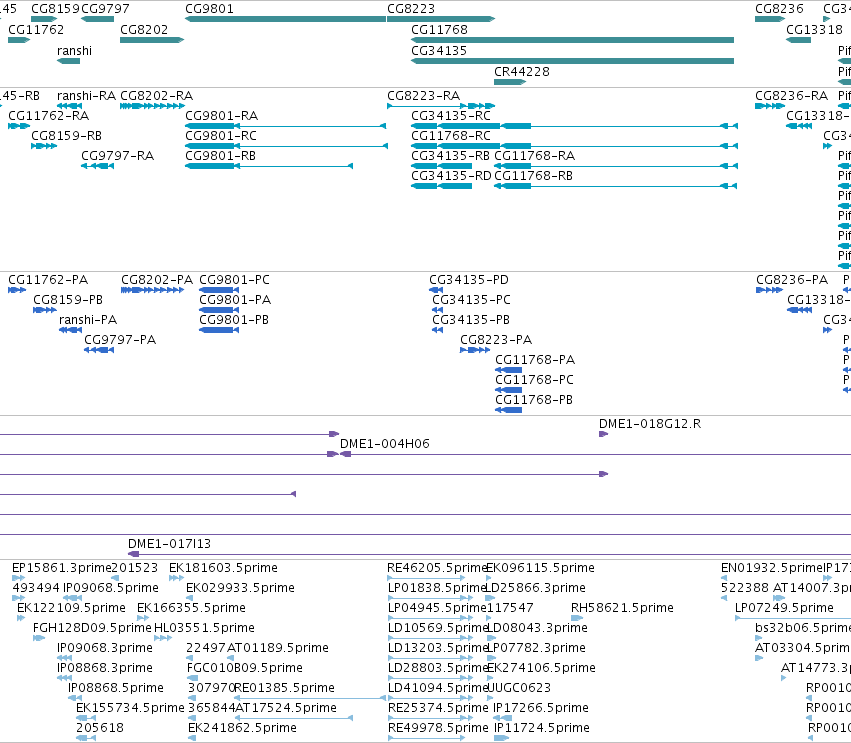Open EST EK274106.5prime
Image resolution: width=851 pixels, height=743 pixels.
point(541,668)
